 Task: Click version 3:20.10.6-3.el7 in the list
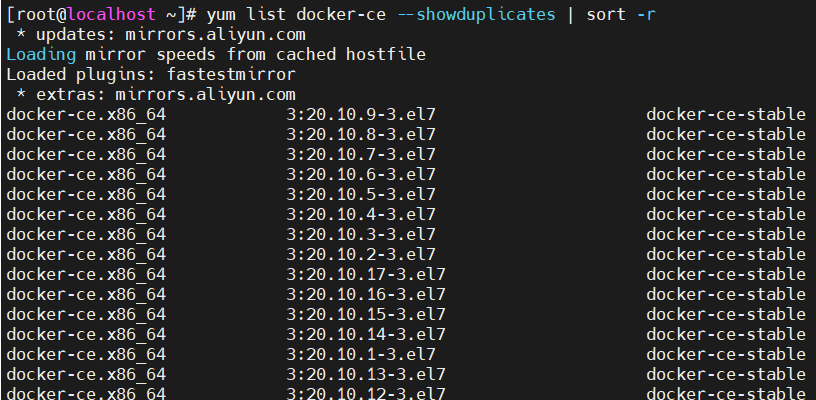(x=361, y=174)
